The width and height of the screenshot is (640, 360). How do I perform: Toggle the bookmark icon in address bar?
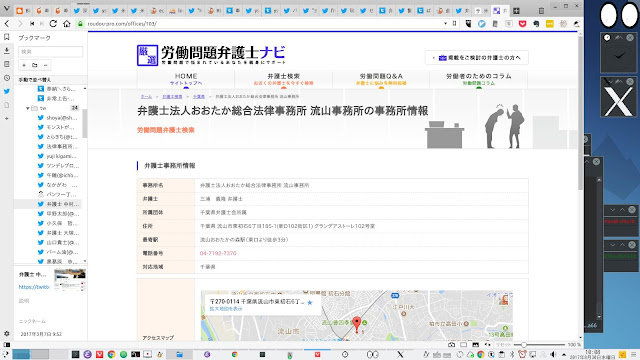[454, 24]
